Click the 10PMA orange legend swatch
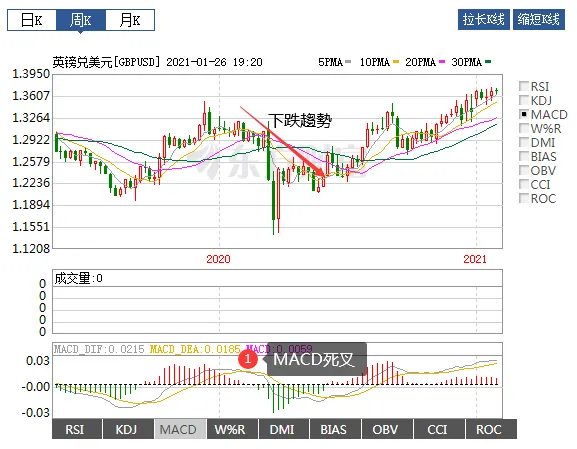Image resolution: width=577 pixels, height=449 pixels. click(x=396, y=62)
